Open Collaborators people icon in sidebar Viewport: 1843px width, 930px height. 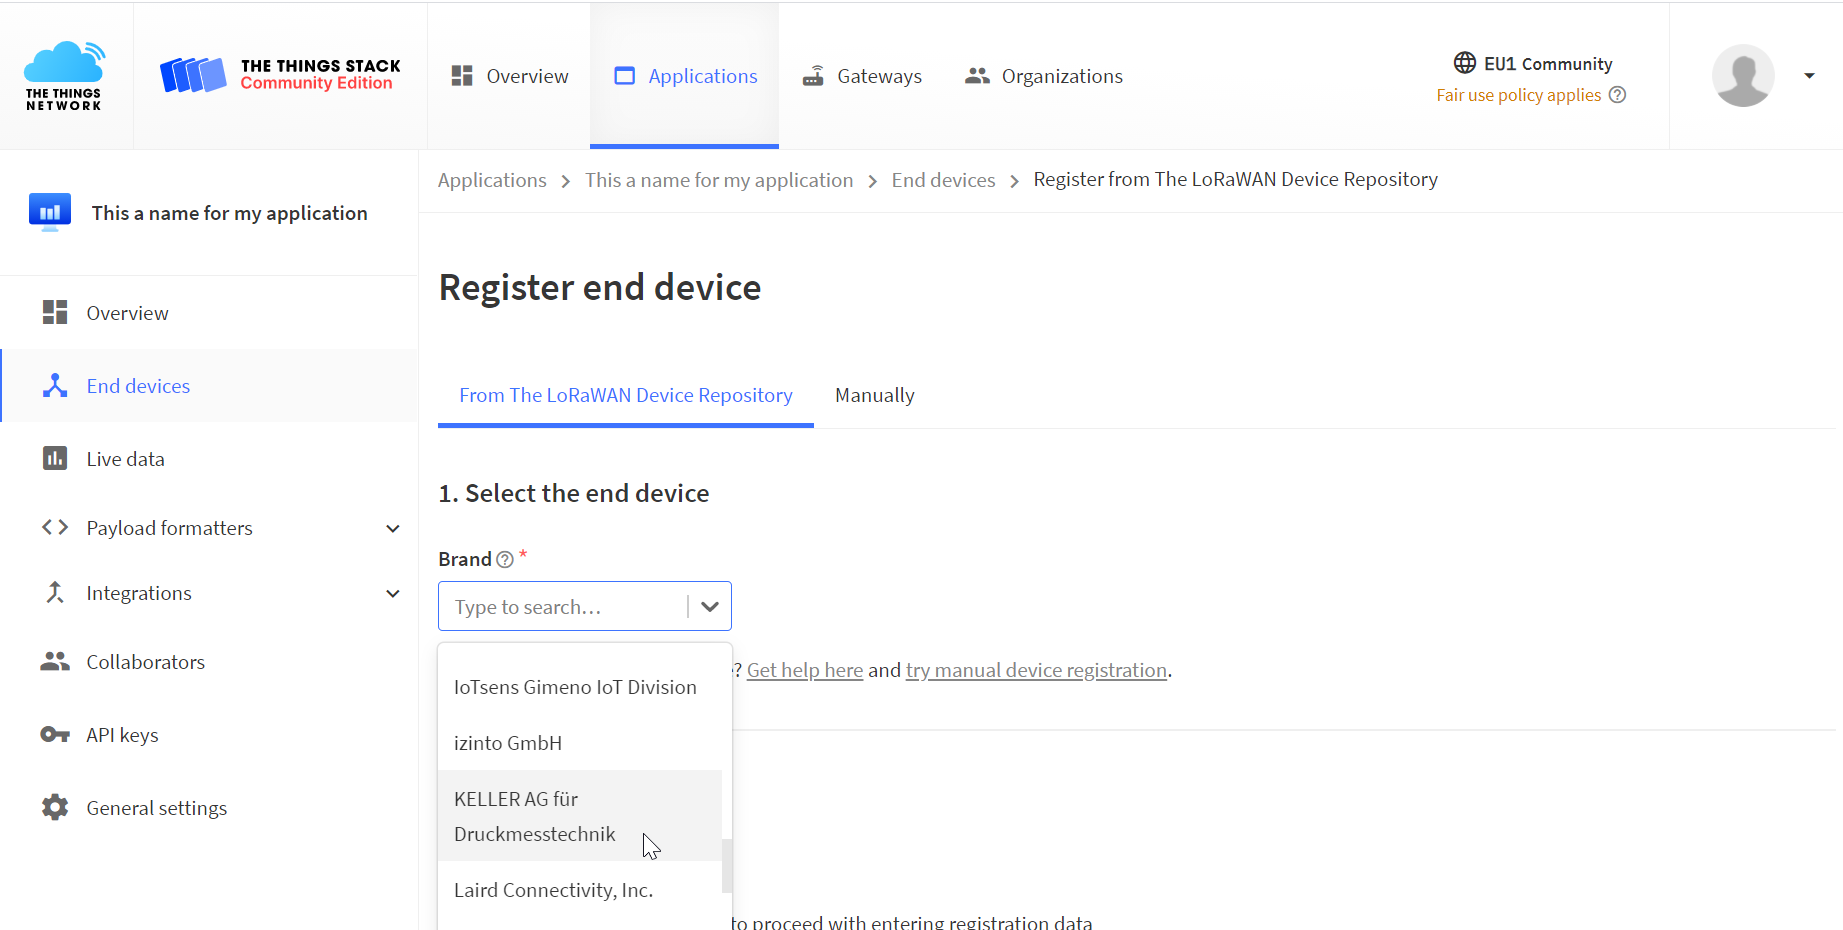click(x=55, y=662)
